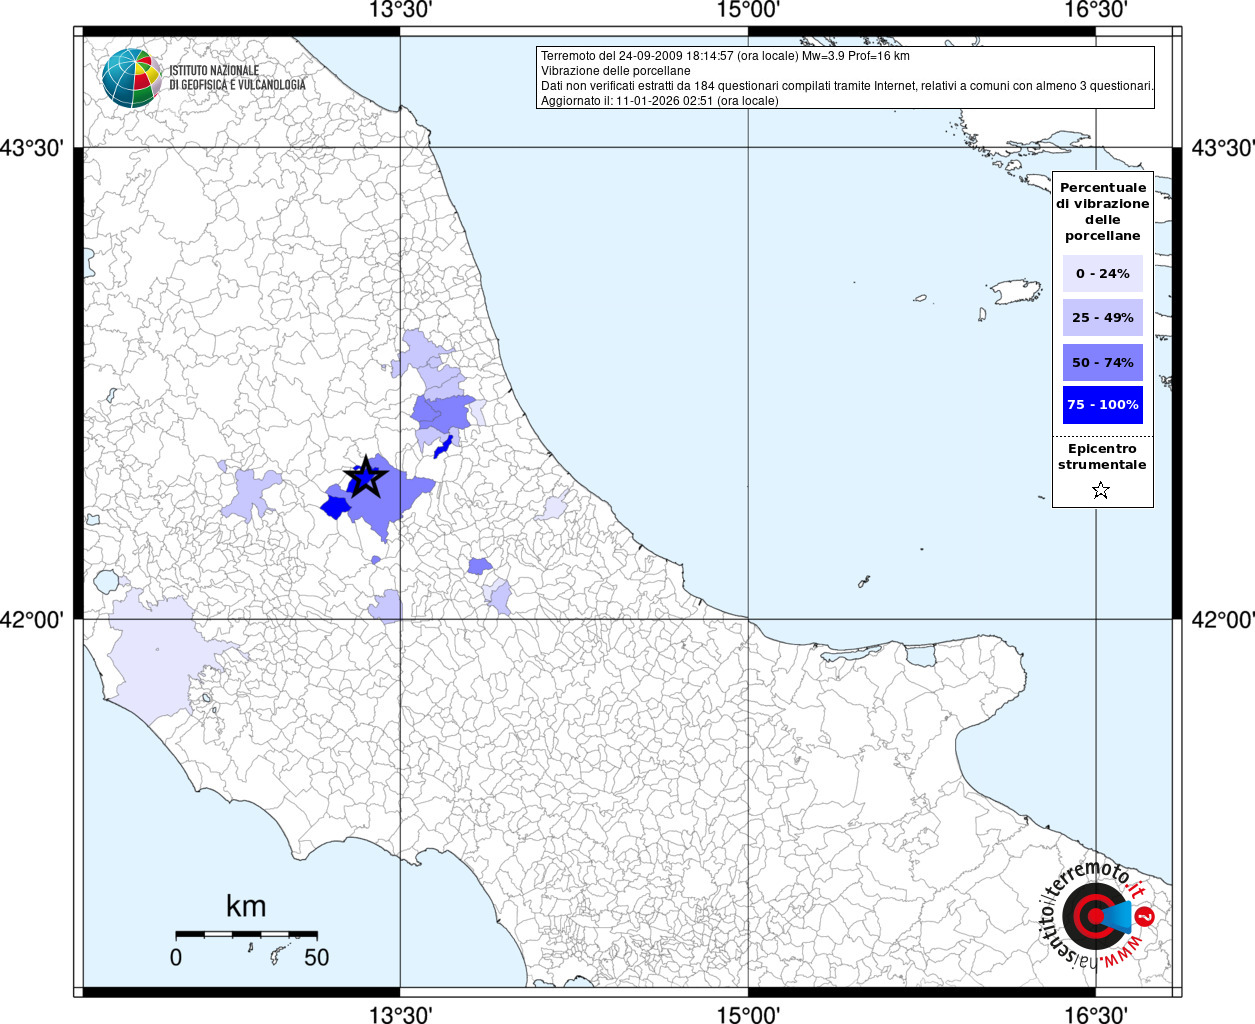This screenshot has height=1024, width=1255.
Task: Select the 0 - 24% legend swatch
Action: (1102, 273)
